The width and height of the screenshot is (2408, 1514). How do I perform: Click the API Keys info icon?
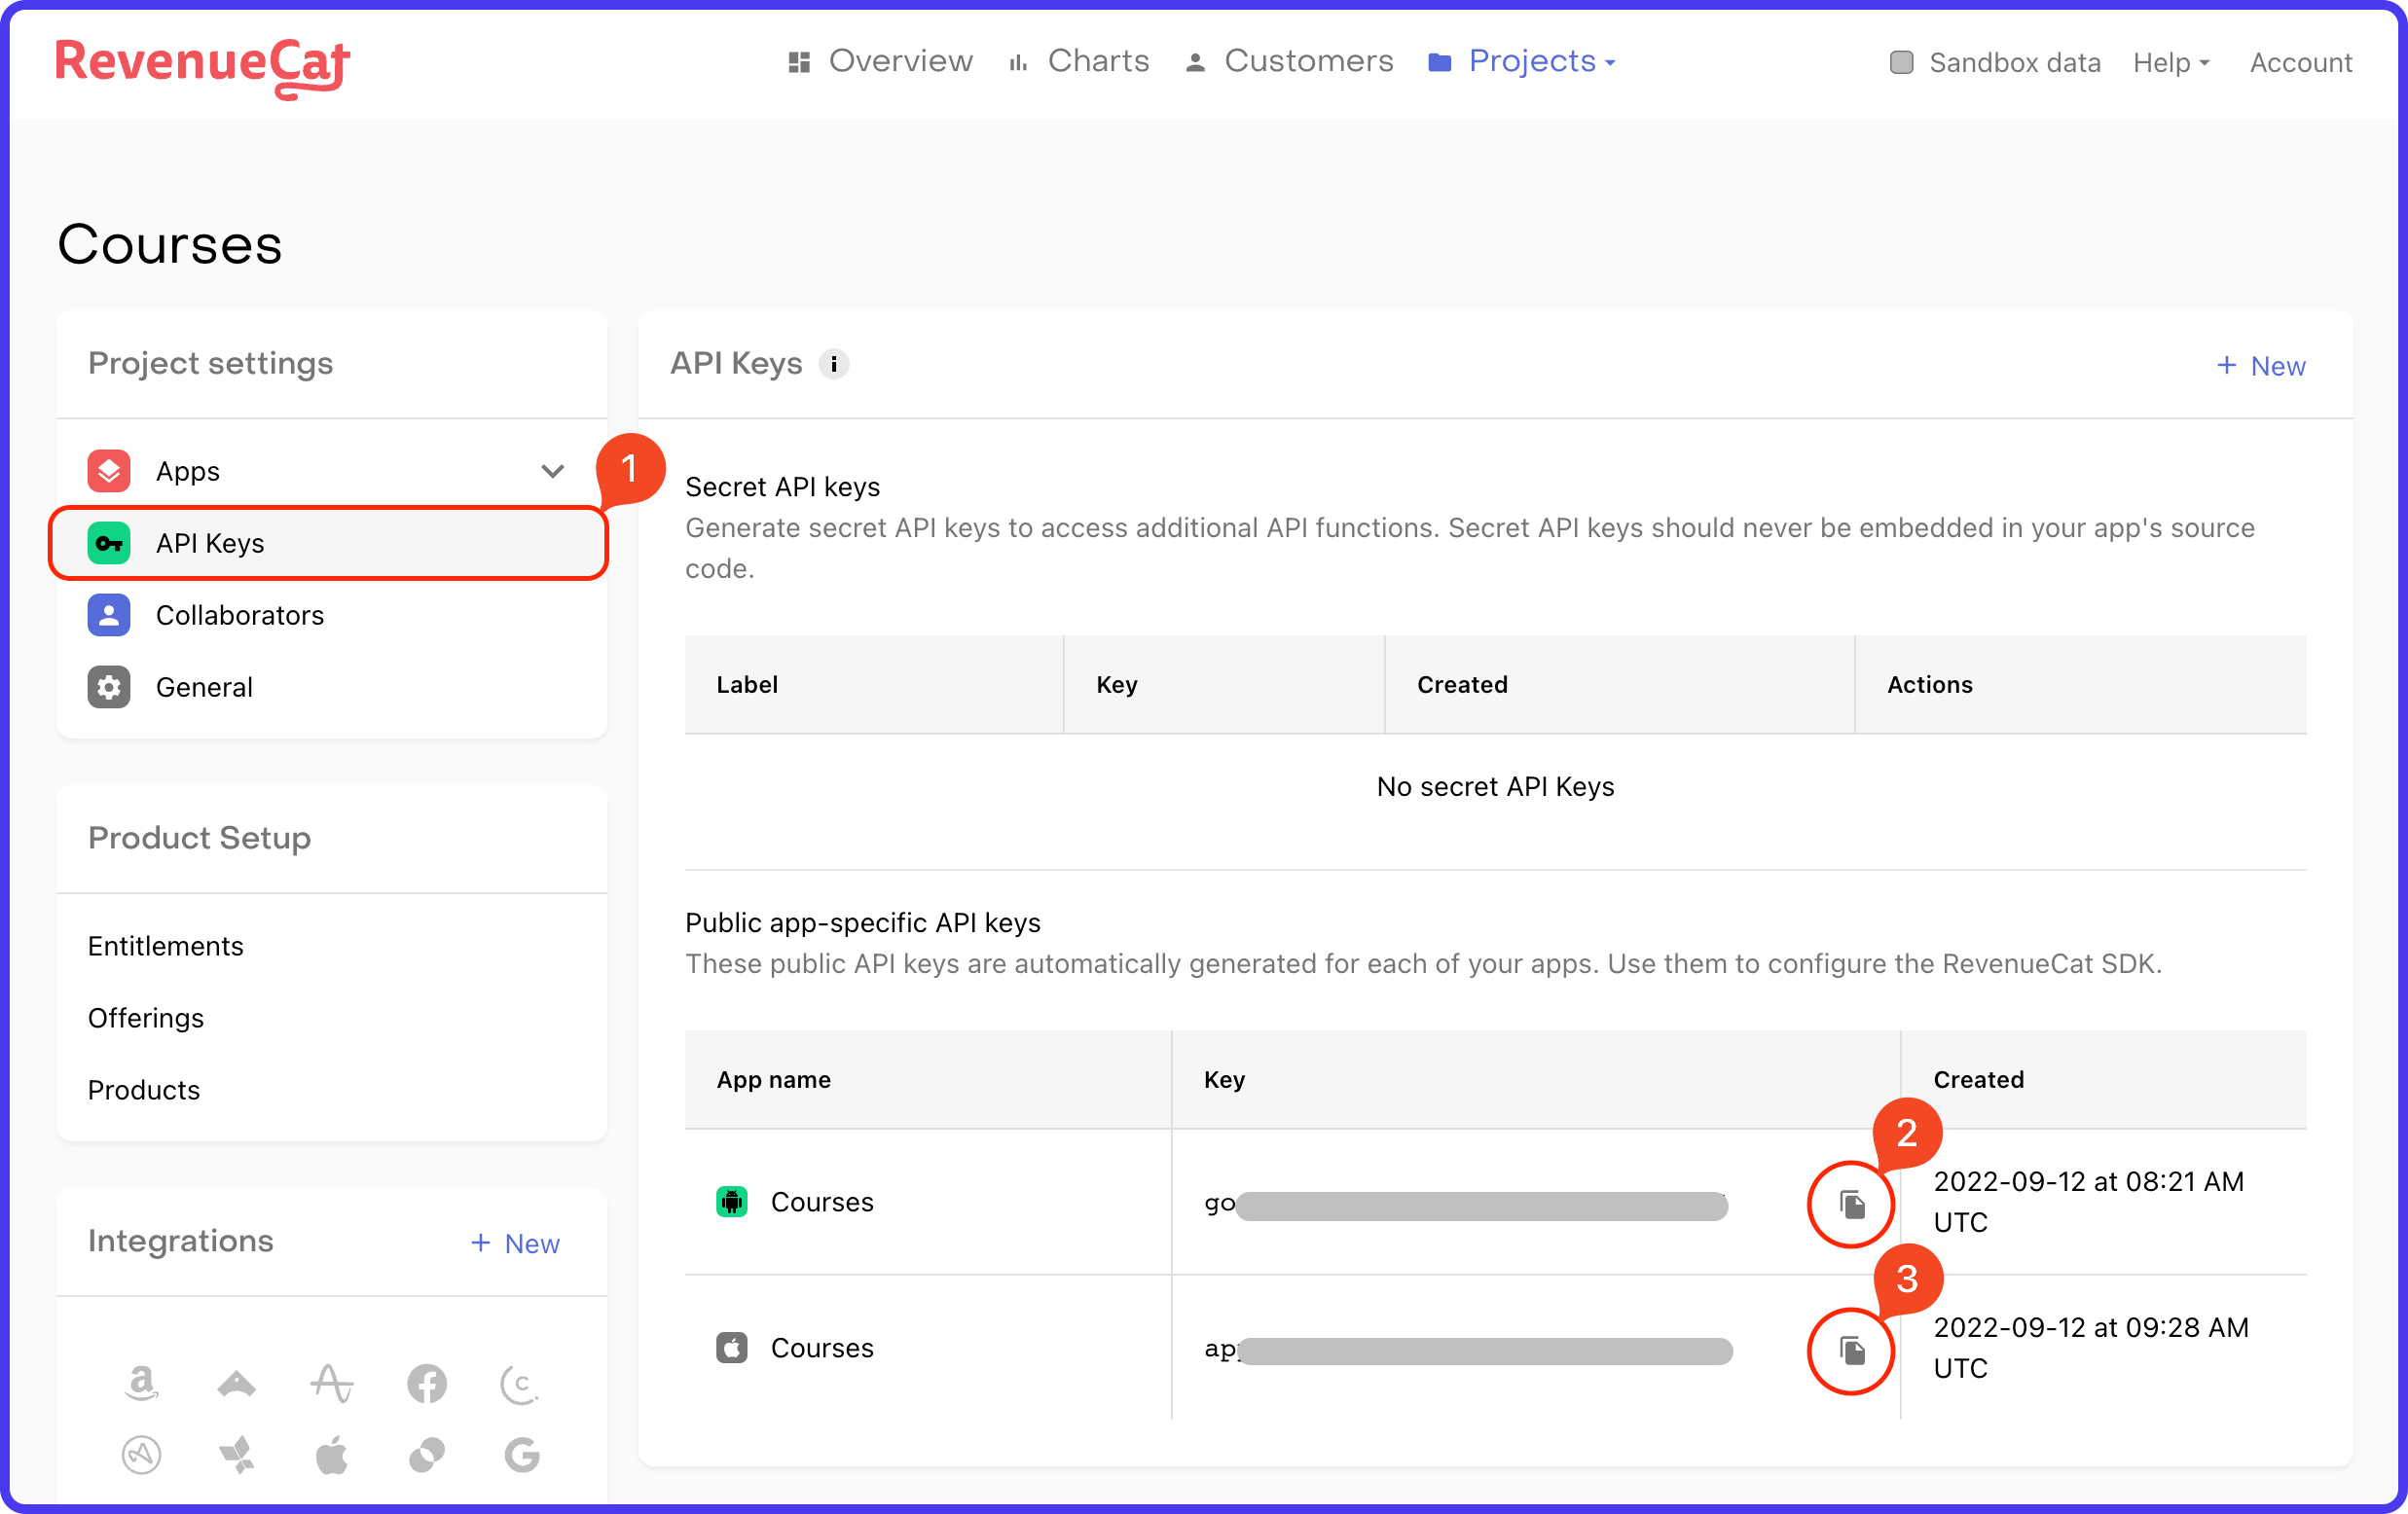[833, 364]
